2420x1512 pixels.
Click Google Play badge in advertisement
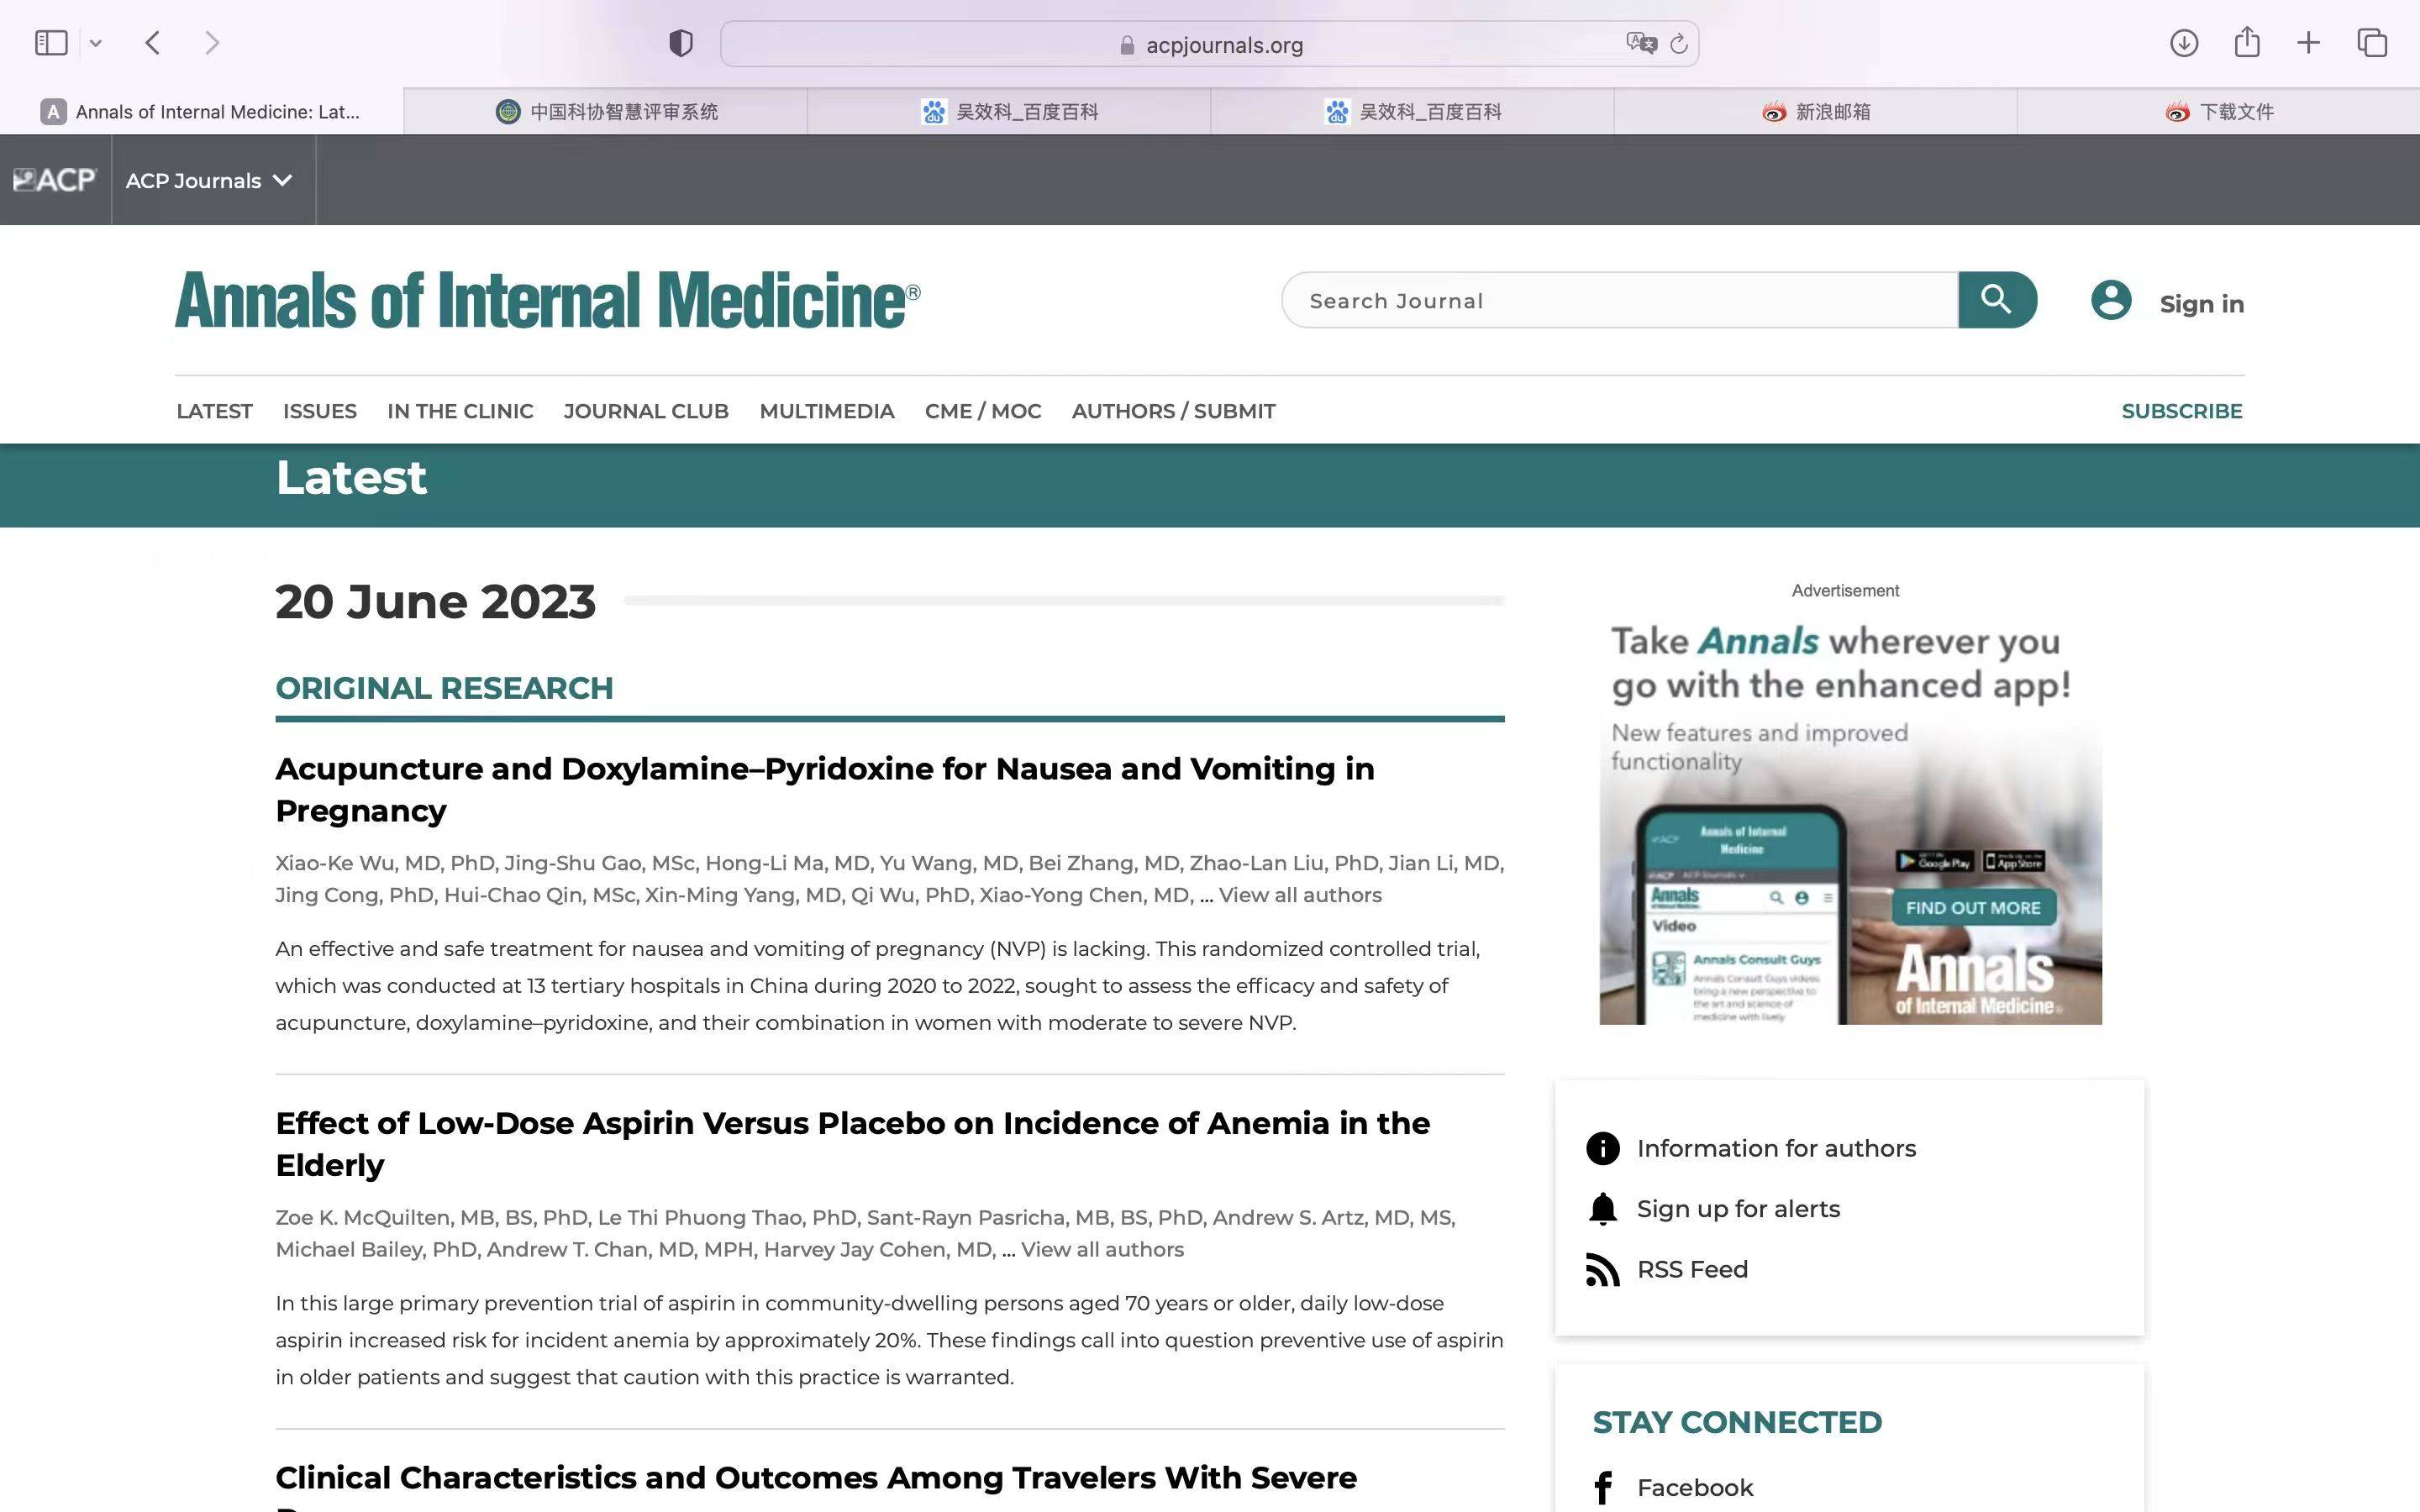[x=1936, y=861]
